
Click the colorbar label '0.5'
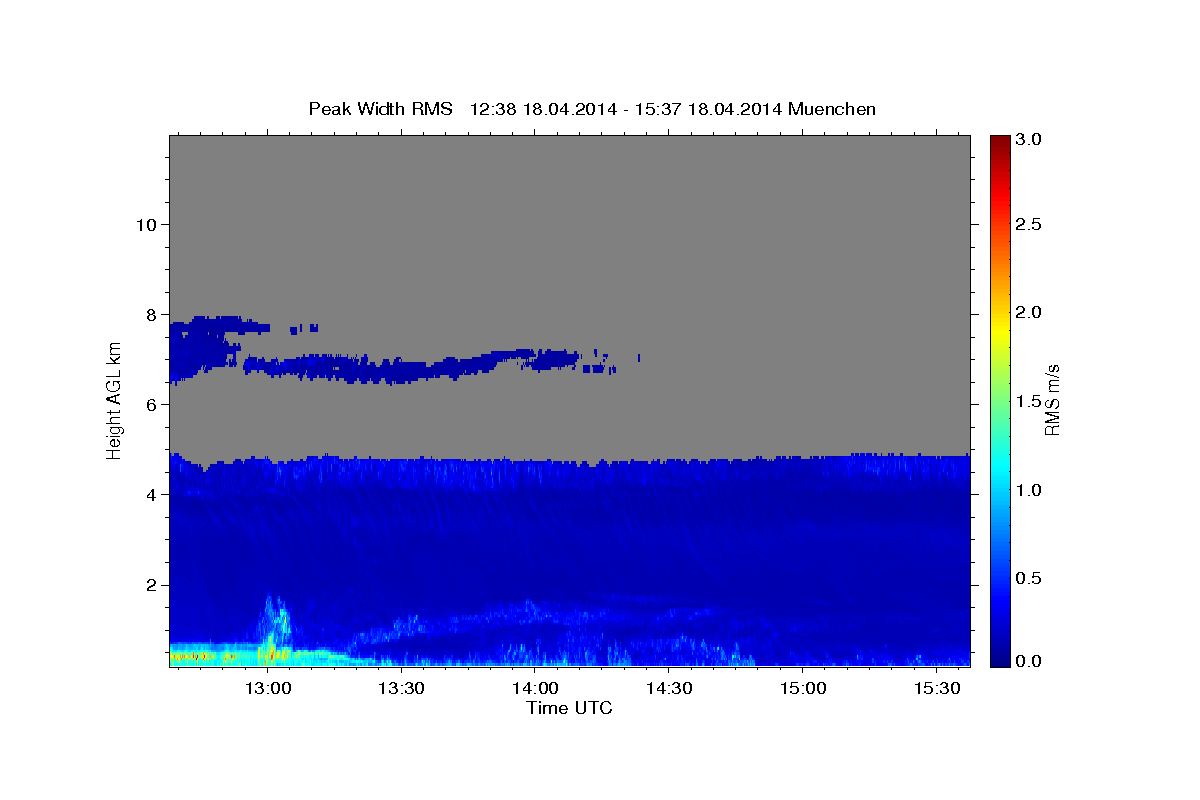(x=1029, y=578)
